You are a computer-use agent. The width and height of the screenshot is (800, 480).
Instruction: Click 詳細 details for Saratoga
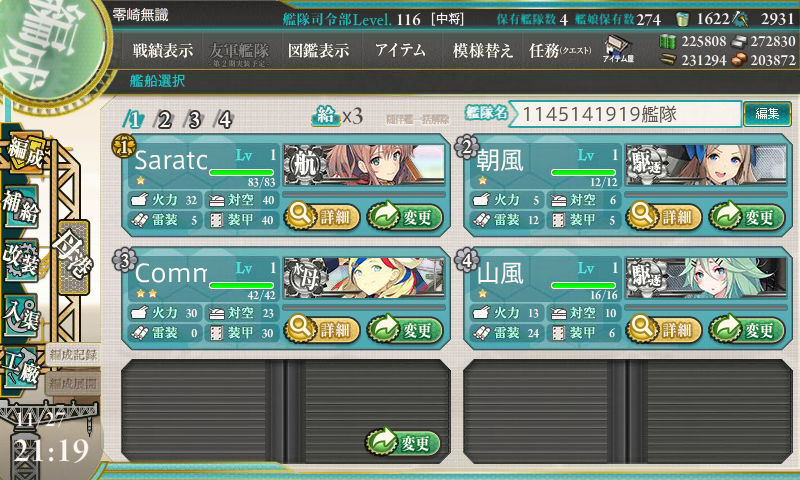tap(322, 217)
